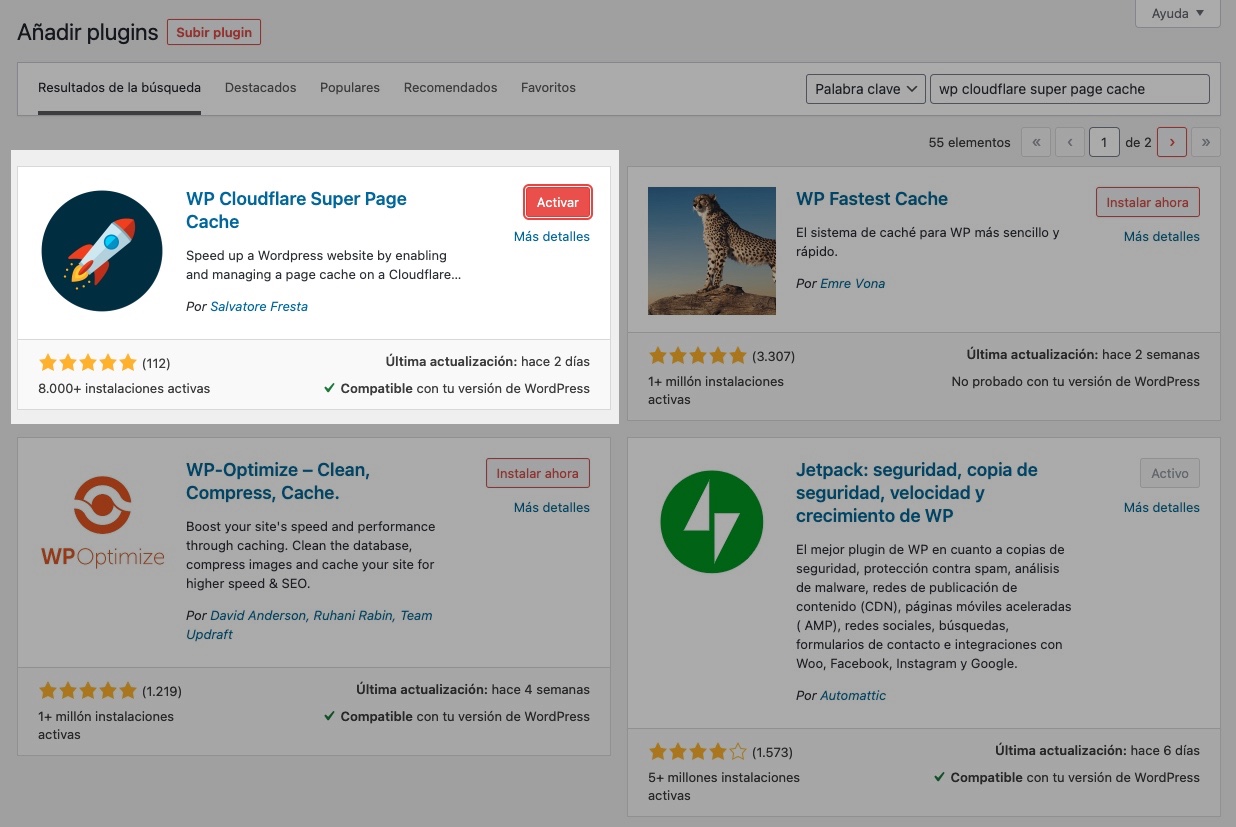
Task: Click the Jetpack green lightning icon
Action: tap(711, 521)
